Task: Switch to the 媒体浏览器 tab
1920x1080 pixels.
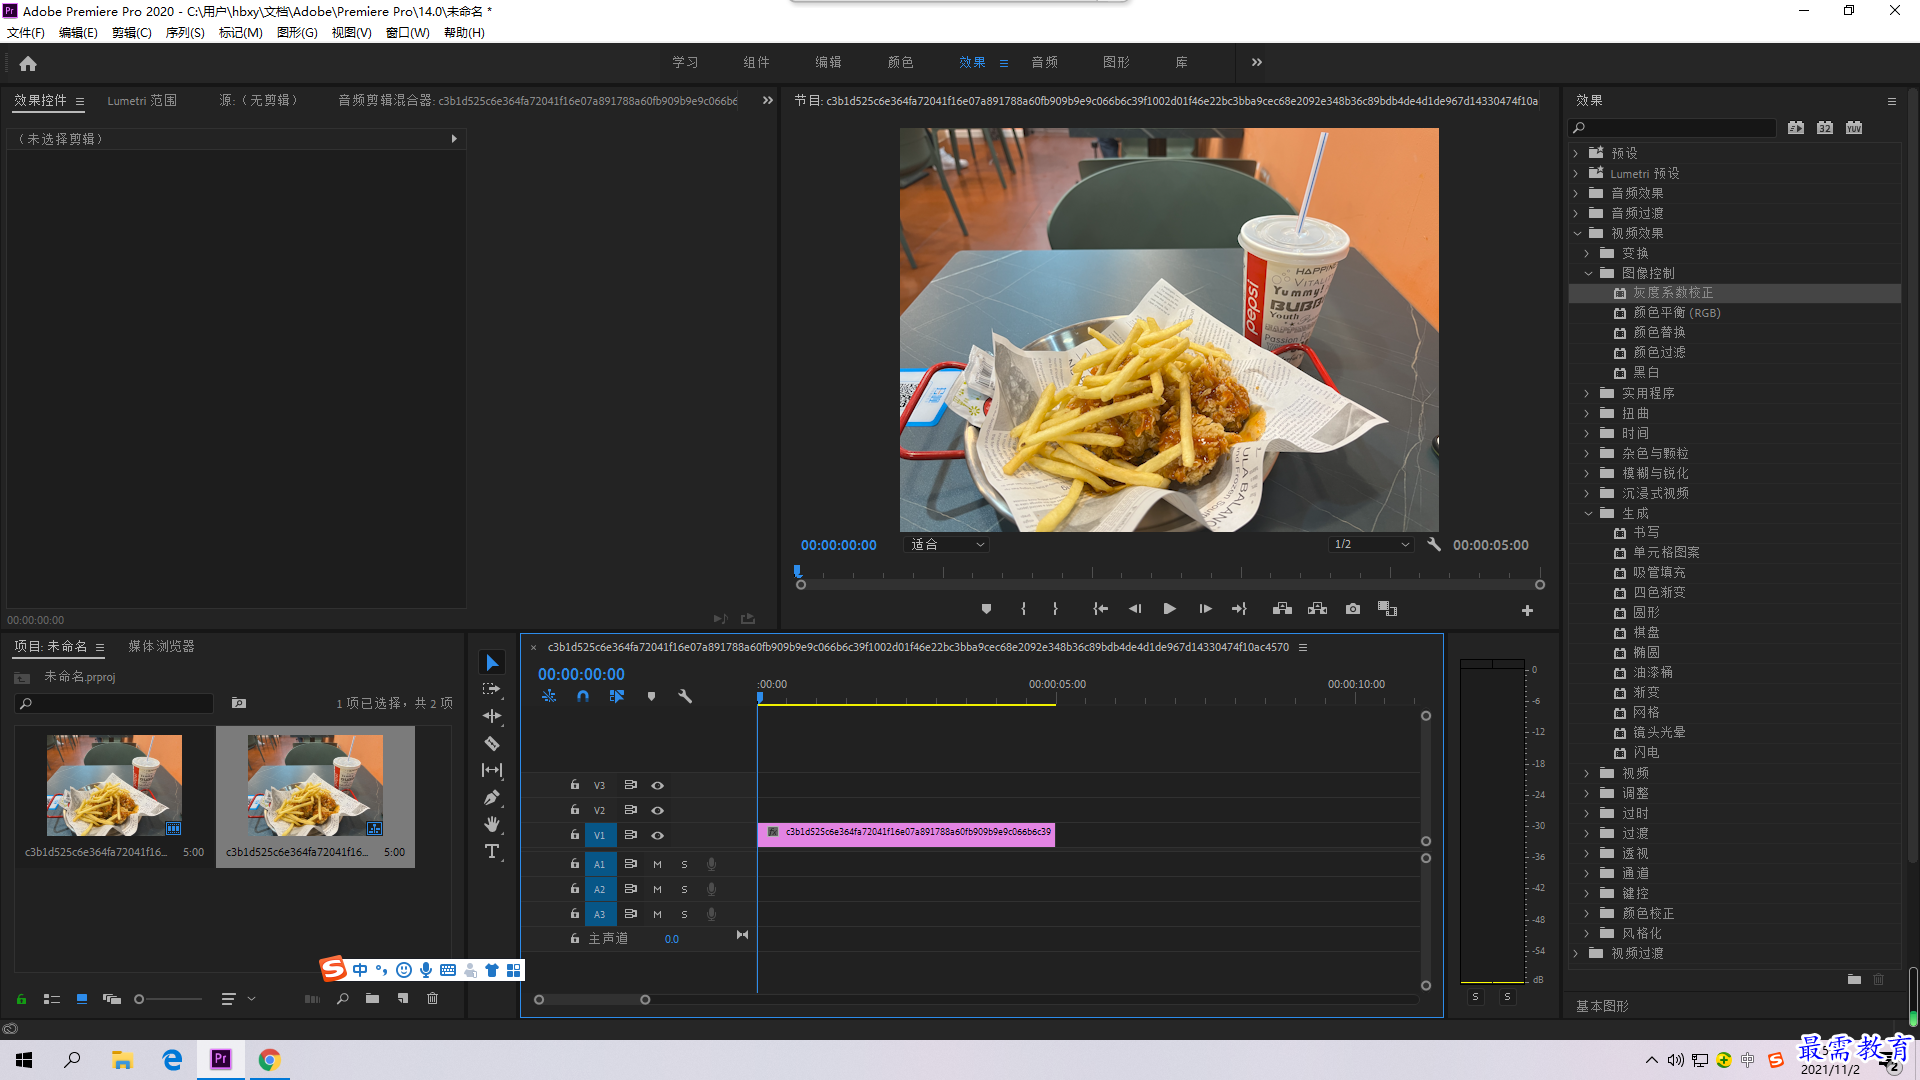Action: point(161,647)
